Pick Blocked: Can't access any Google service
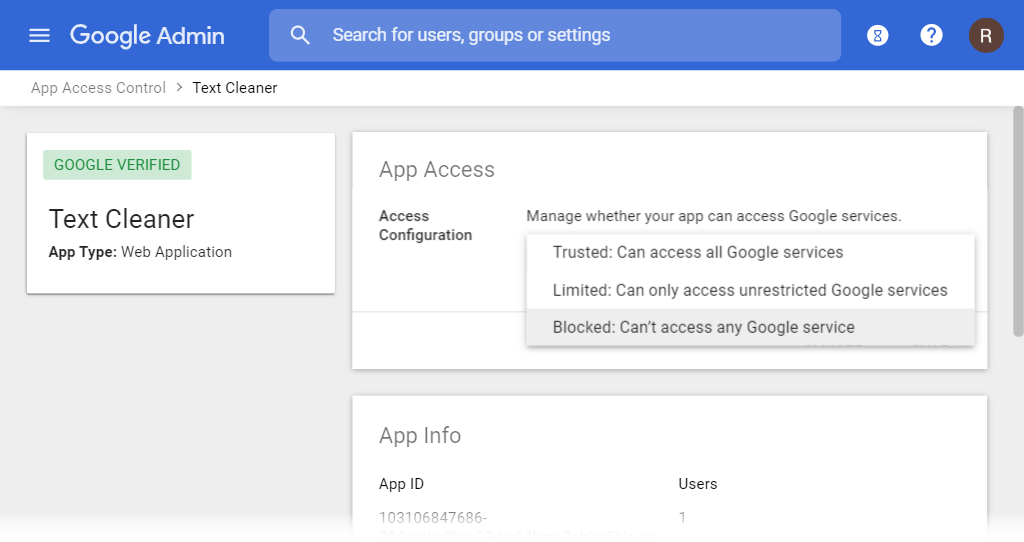 tap(704, 327)
